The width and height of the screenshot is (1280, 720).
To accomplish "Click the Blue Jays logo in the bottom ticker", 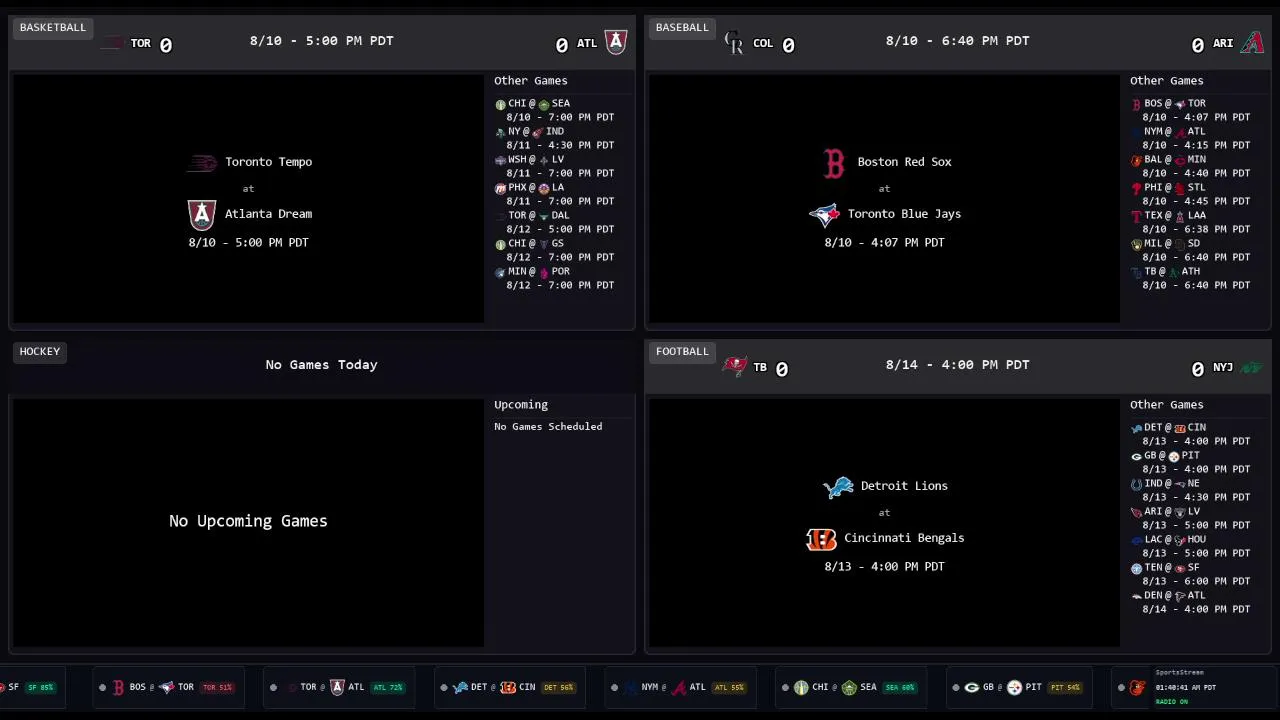I will point(167,688).
